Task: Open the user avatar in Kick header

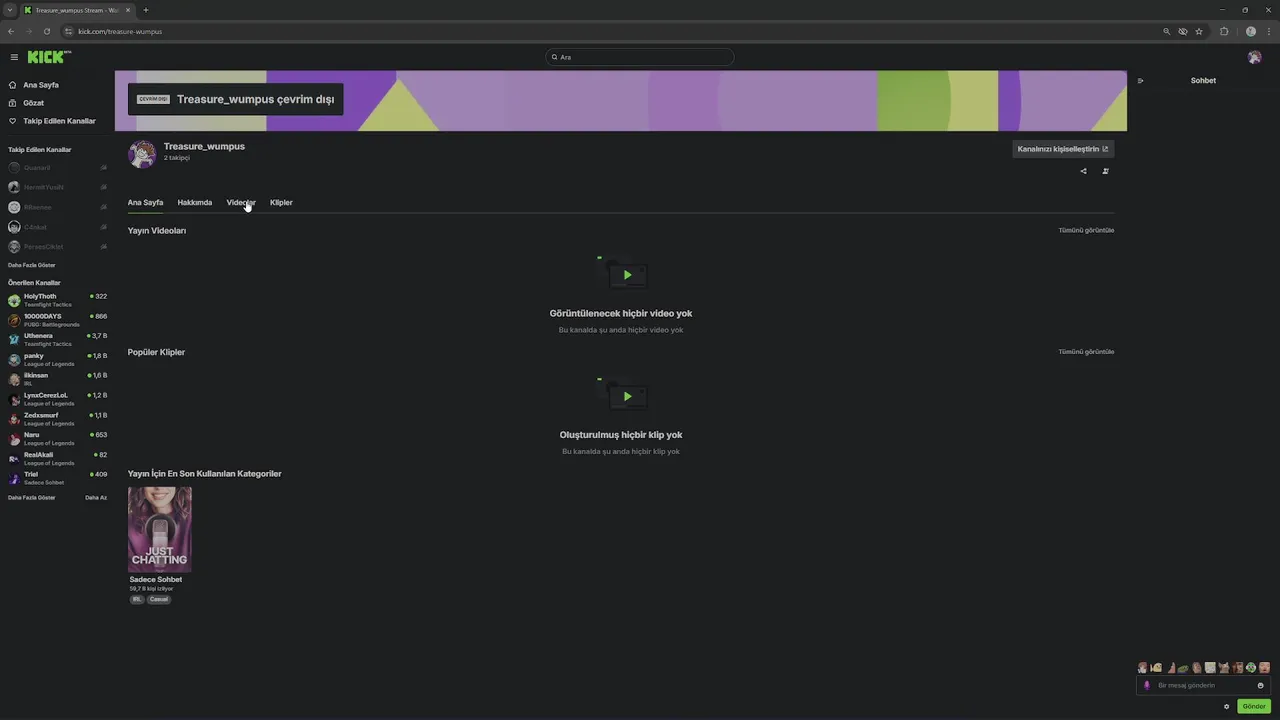Action: pos(1254,57)
